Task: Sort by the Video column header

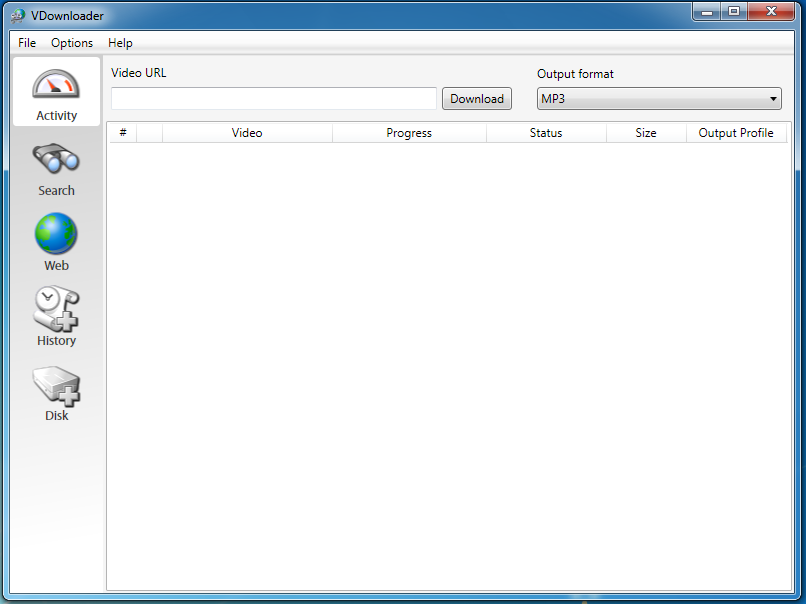Action: pos(247,133)
